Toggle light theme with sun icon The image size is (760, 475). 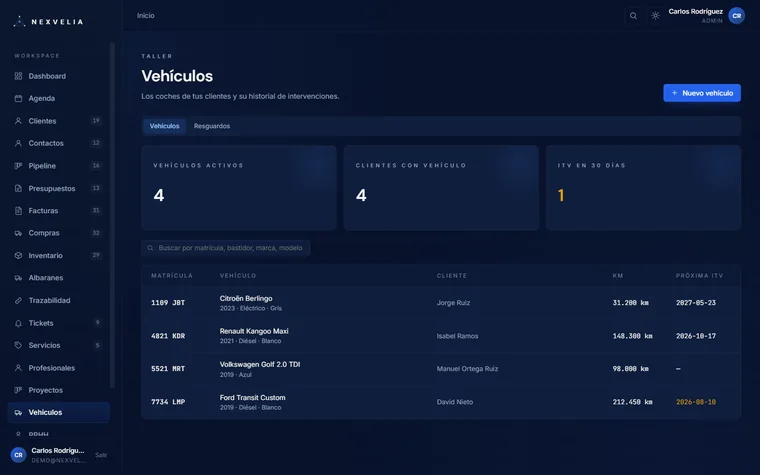click(655, 16)
